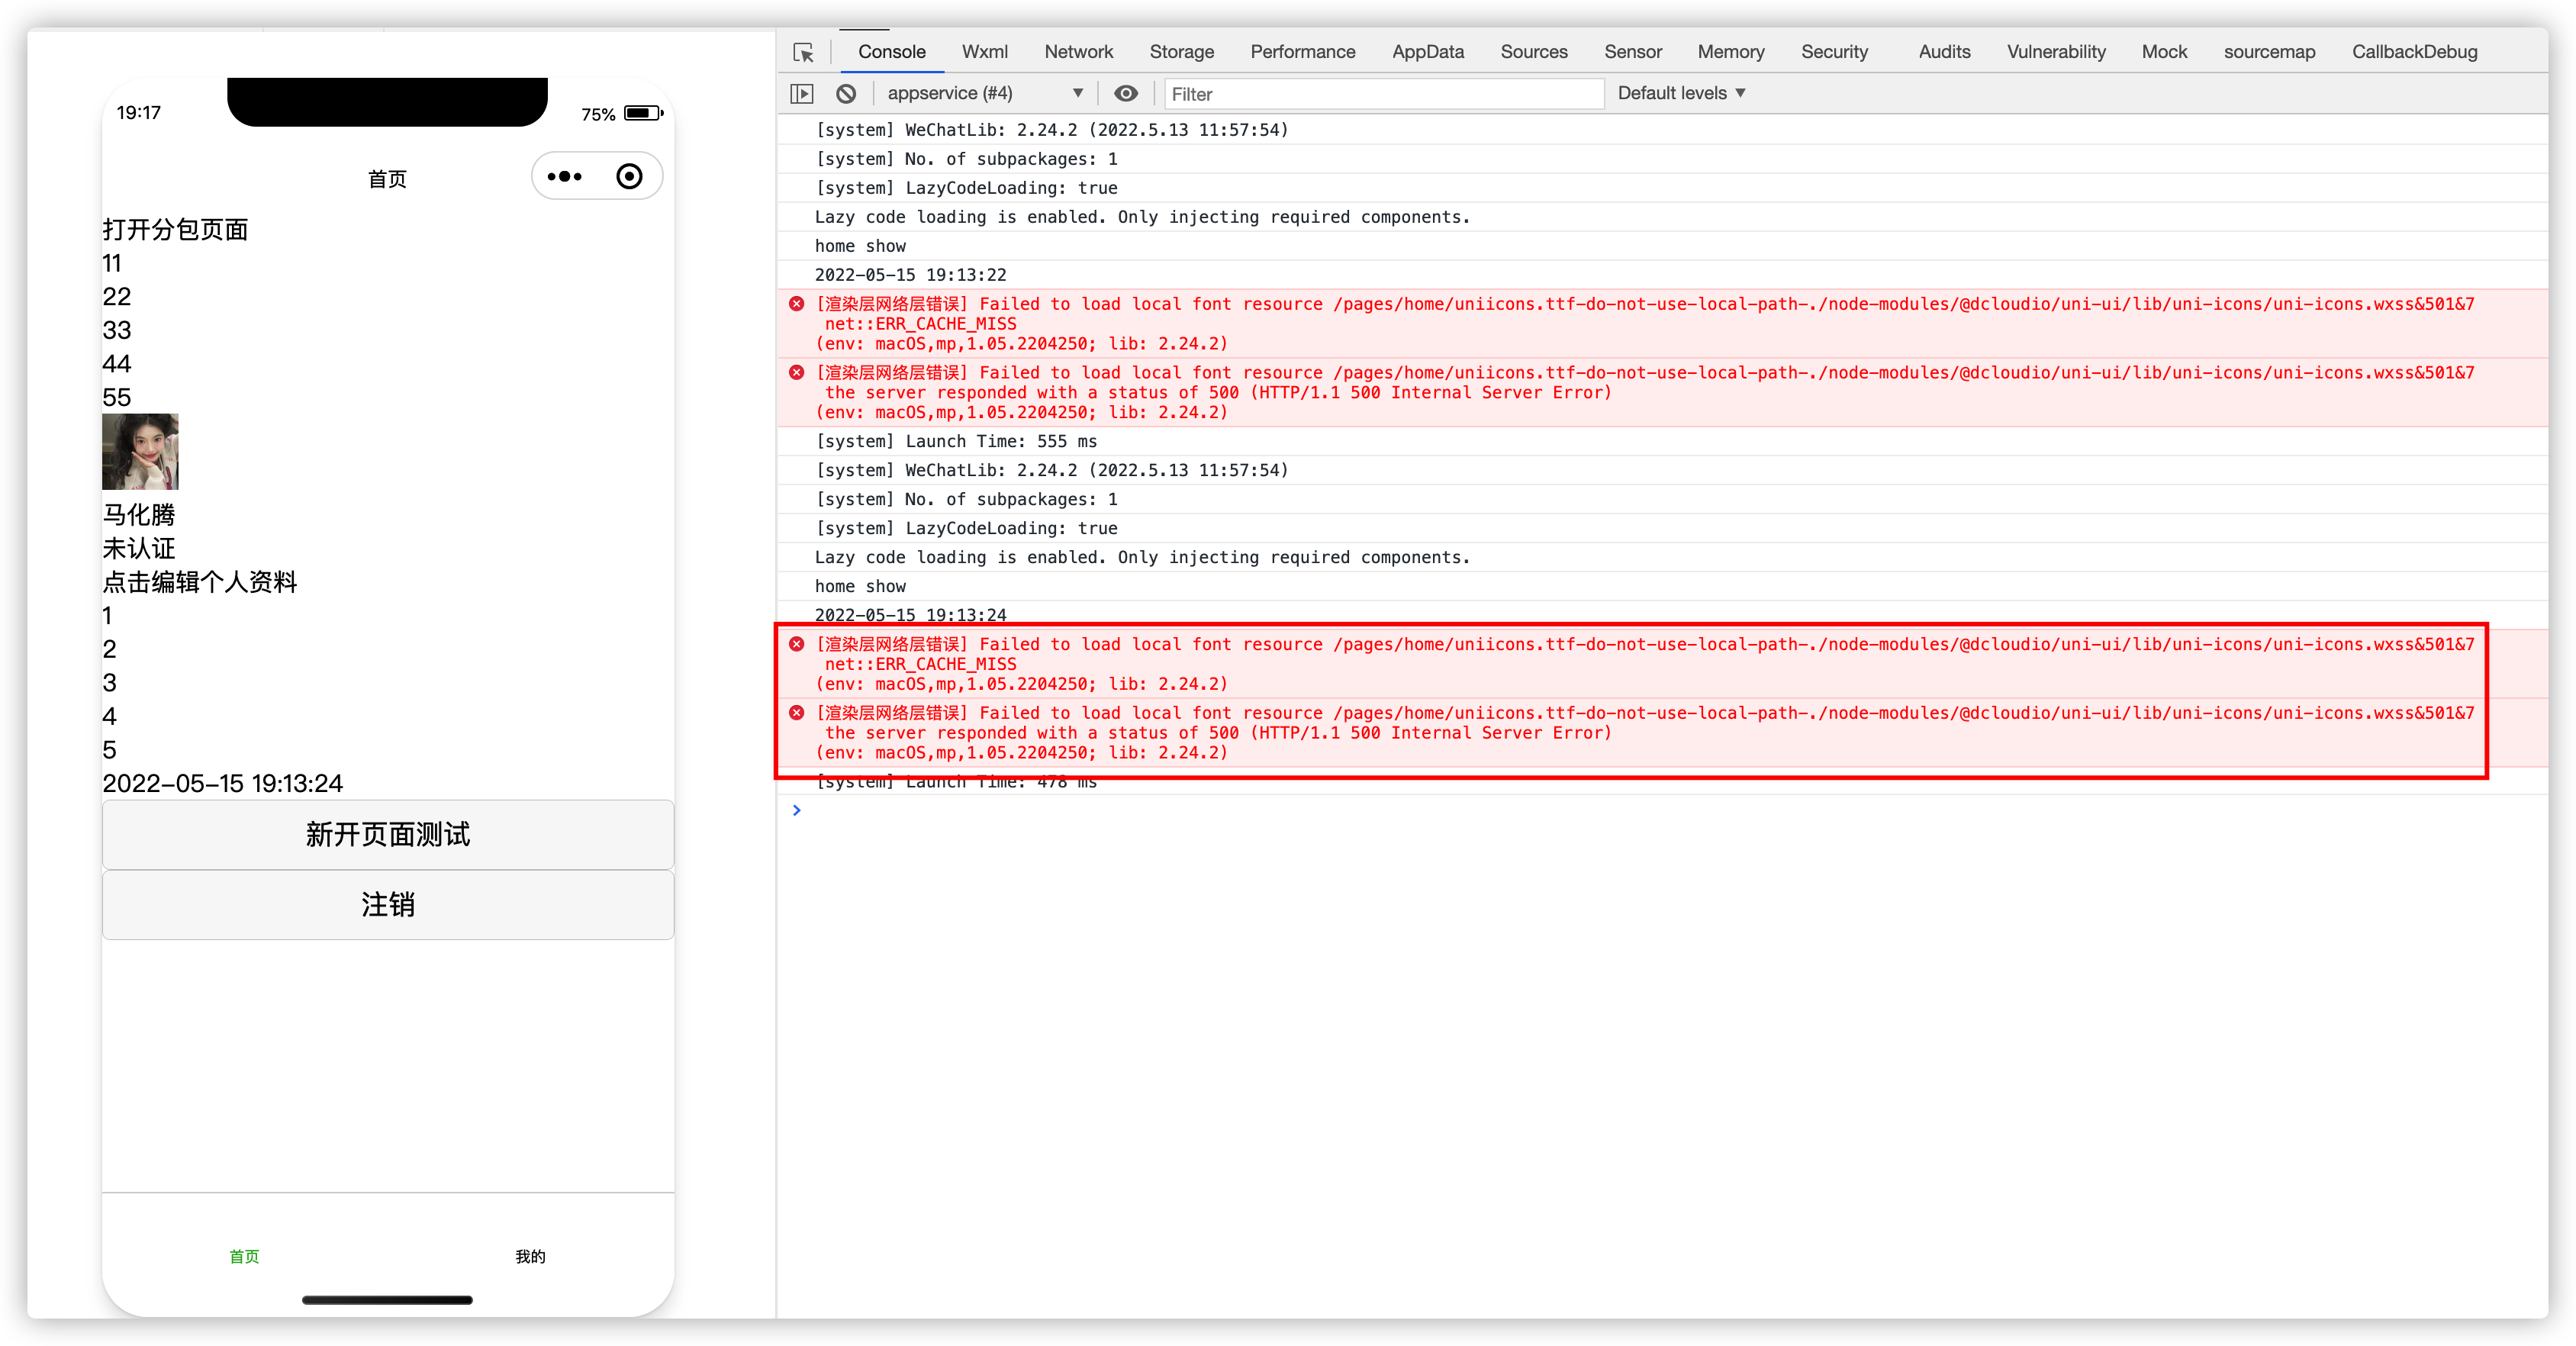Click the error icon on the 500 Internal Server Error

point(796,712)
